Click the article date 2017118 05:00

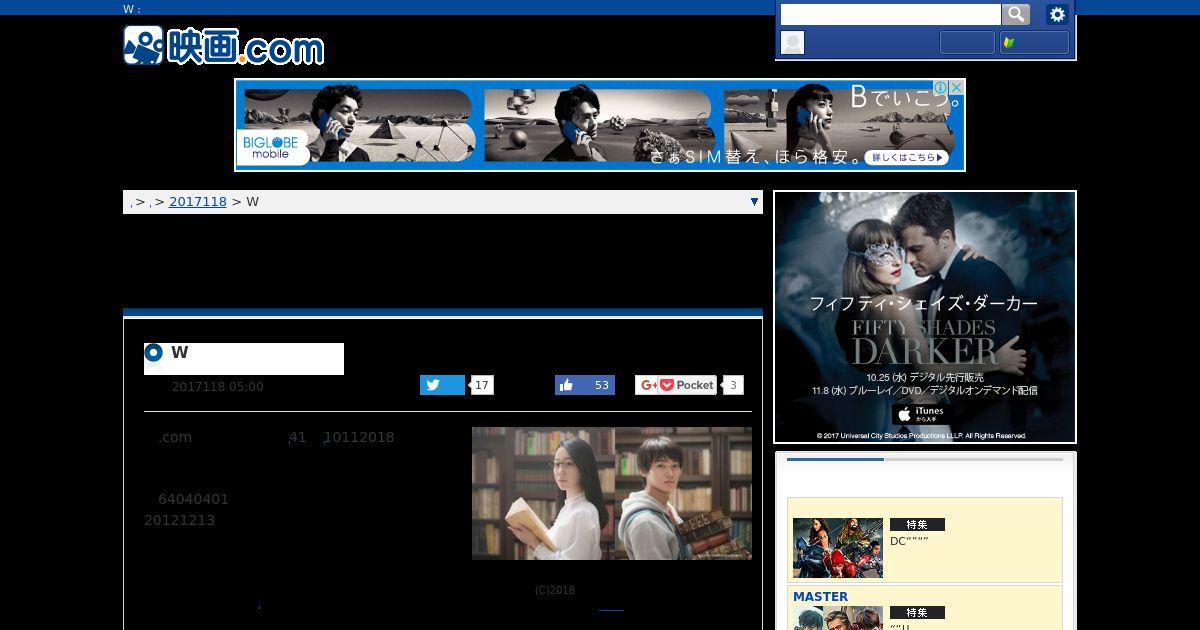tap(218, 387)
